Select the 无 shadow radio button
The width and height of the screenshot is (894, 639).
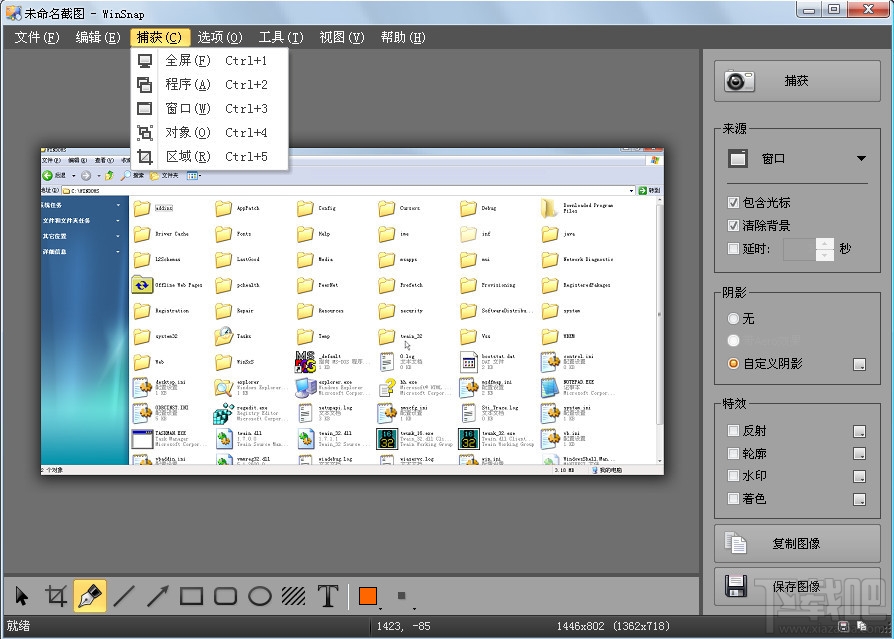click(x=734, y=319)
